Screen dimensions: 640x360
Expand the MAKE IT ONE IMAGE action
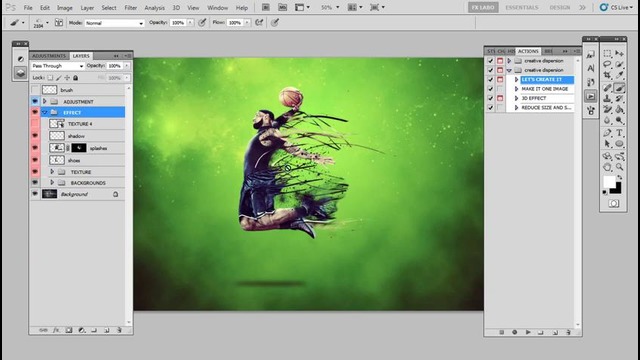pos(516,89)
